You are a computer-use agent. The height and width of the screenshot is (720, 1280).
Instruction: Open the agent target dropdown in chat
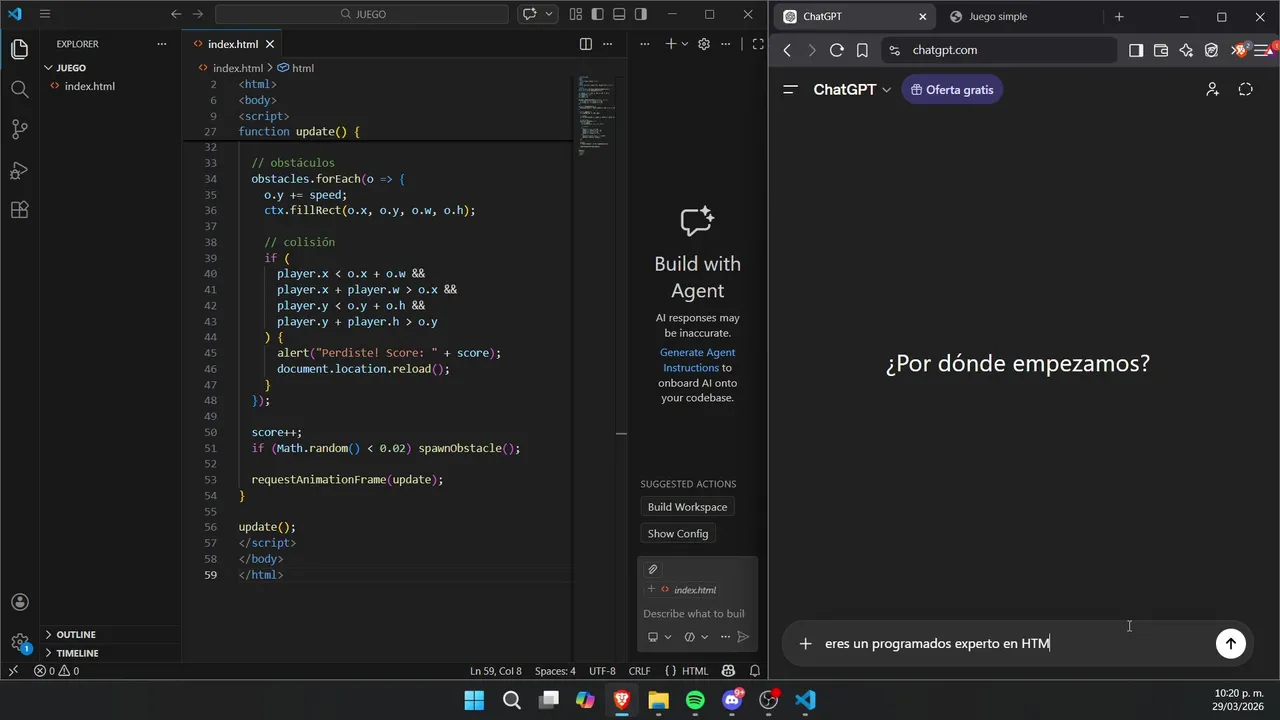point(659,637)
